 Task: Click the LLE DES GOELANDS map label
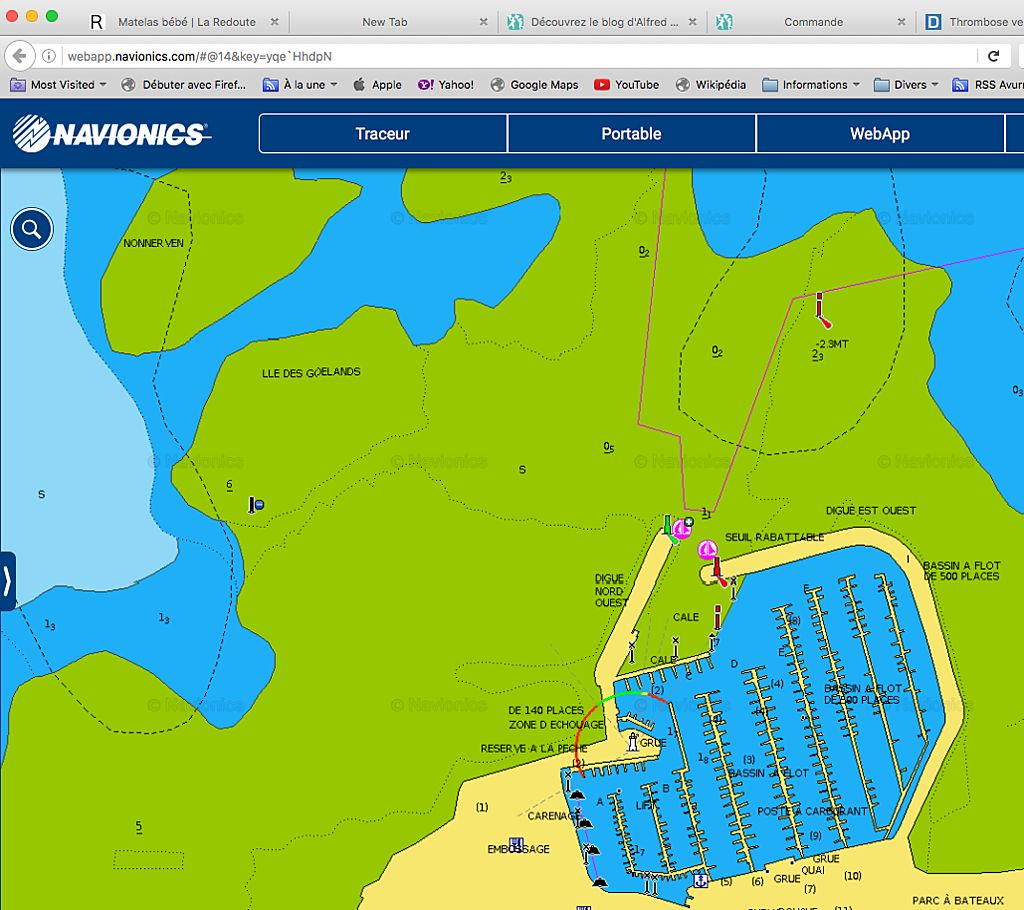click(311, 372)
